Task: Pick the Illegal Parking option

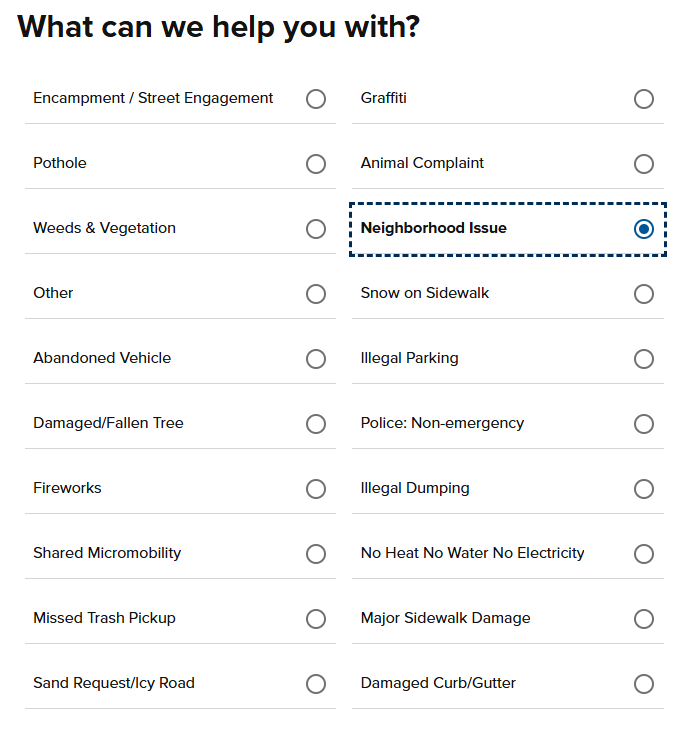Action: [x=644, y=359]
